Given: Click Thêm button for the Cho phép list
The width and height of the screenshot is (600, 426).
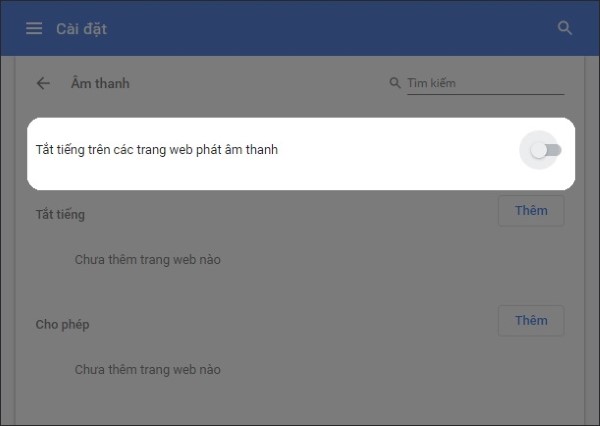Looking at the screenshot, I should click(531, 320).
